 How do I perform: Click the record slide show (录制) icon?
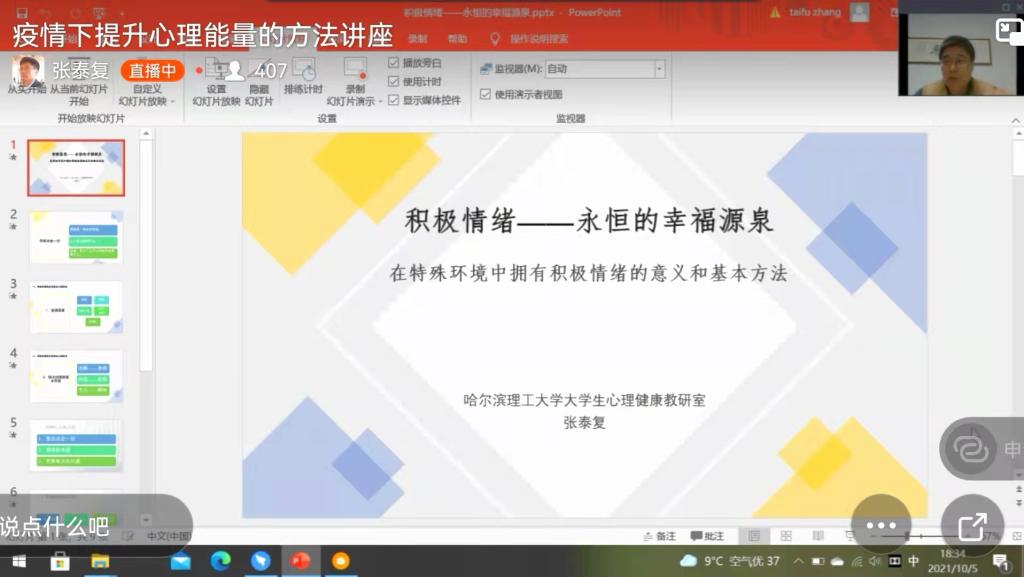355,70
